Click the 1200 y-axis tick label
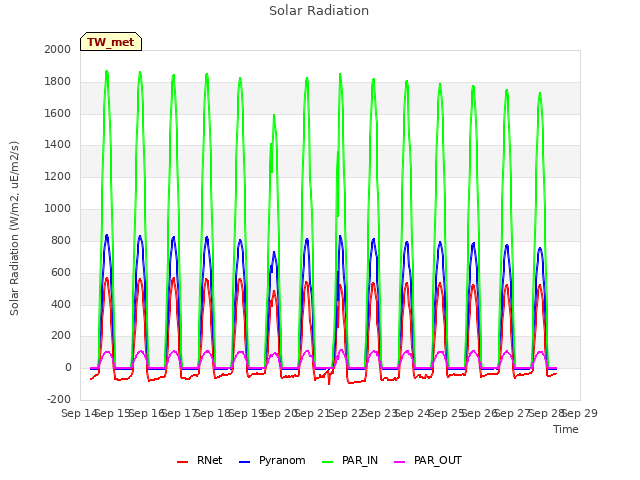The height and width of the screenshot is (480, 640). [x=58, y=177]
